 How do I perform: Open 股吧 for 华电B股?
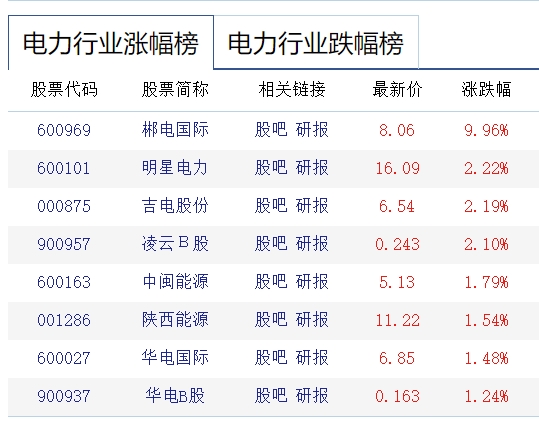click(x=271, y=396)
